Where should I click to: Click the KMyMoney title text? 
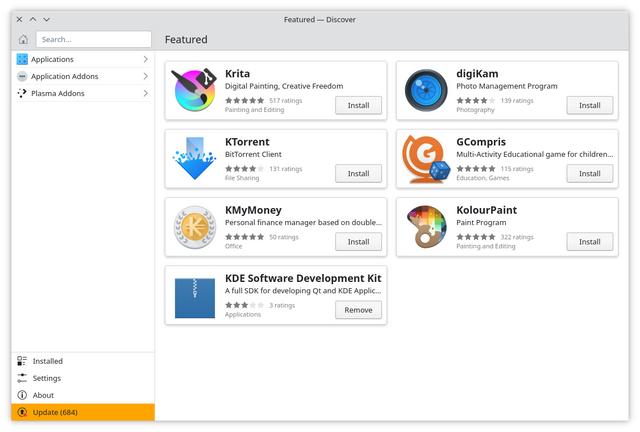[x=253, y=210]
